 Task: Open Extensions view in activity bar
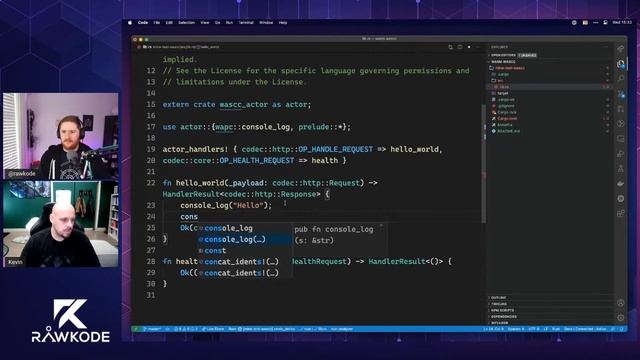[x=621, y=213]
